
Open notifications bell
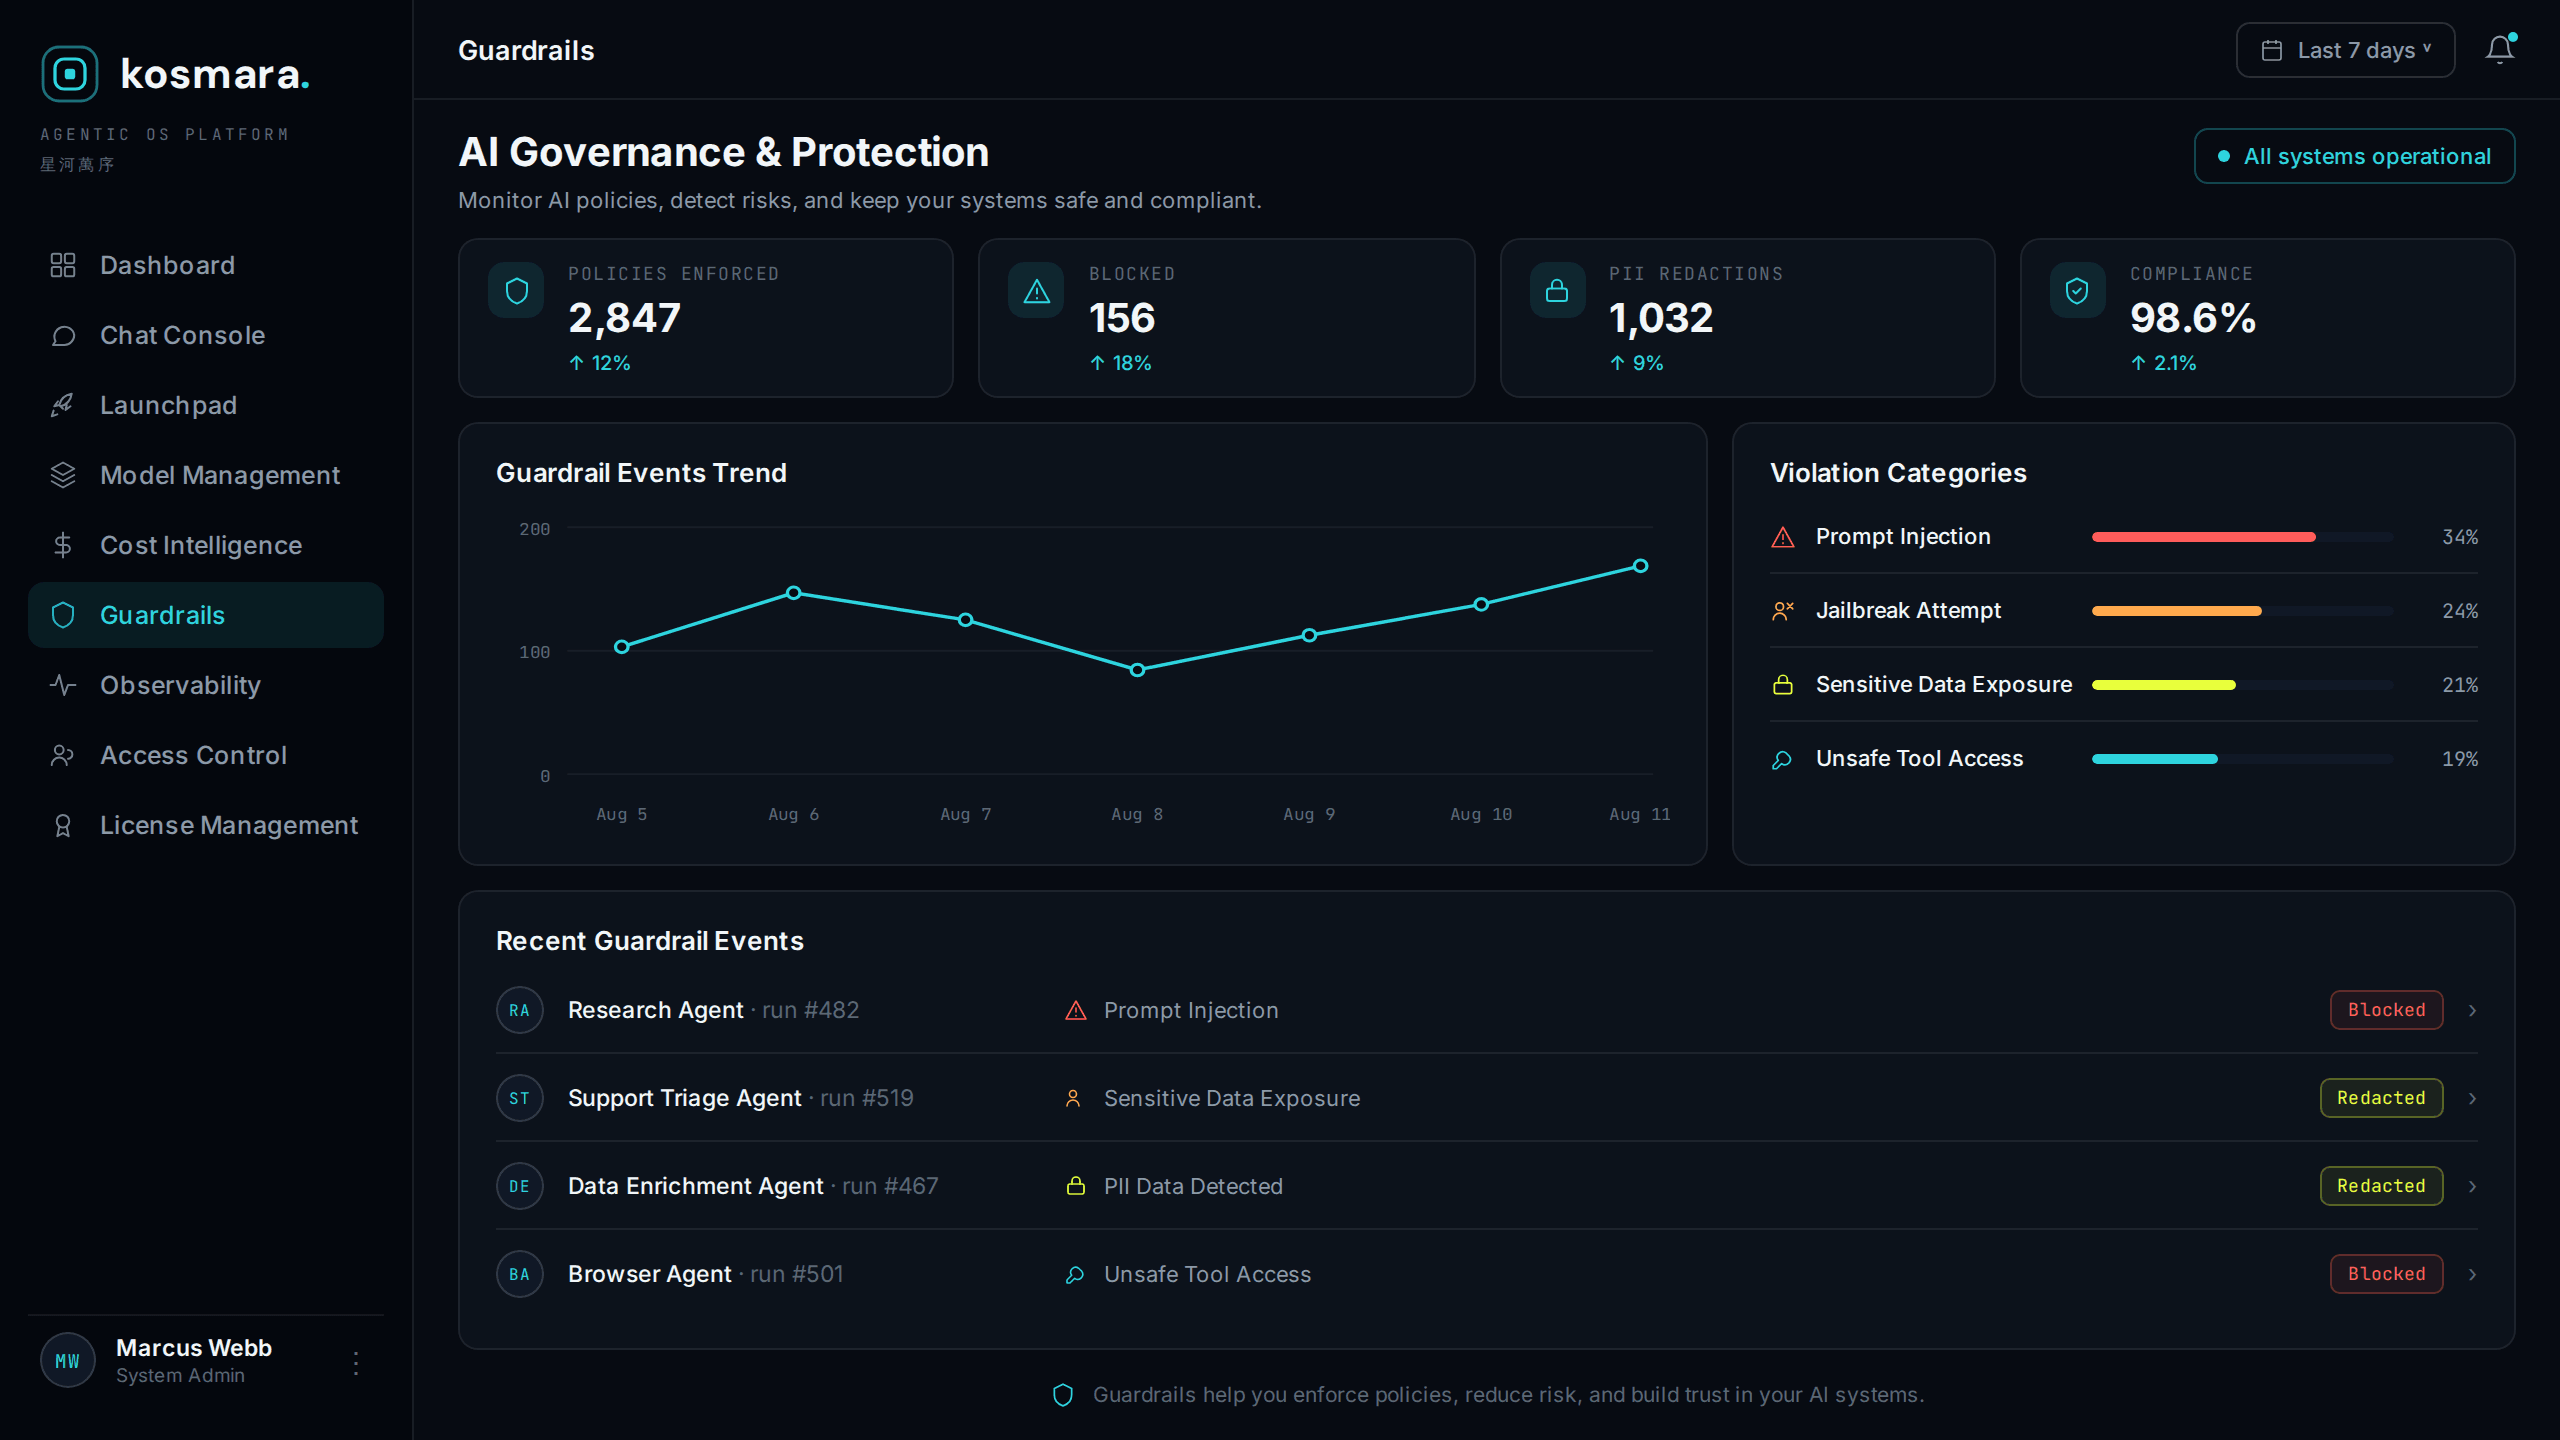[2500, 50]
